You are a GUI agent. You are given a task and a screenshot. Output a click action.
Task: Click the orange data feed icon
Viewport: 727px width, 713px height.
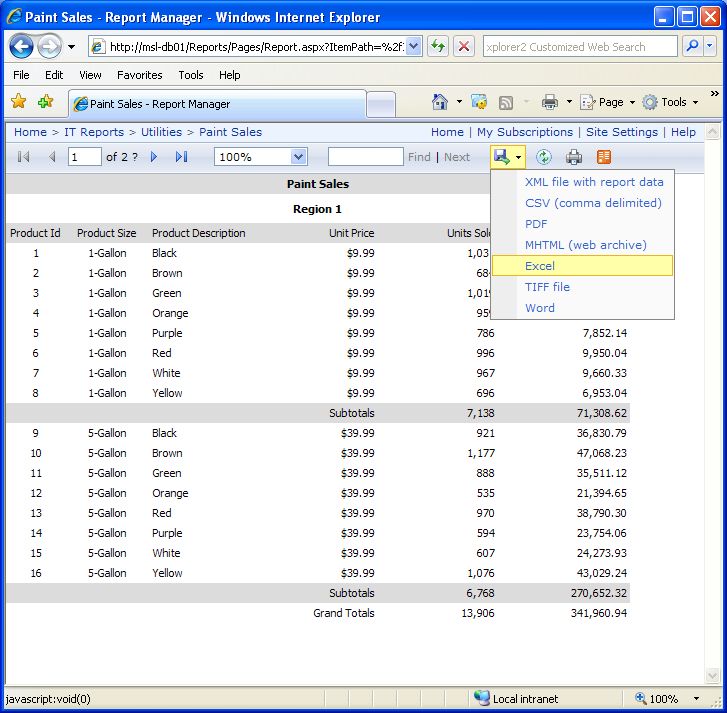point(604,157)
